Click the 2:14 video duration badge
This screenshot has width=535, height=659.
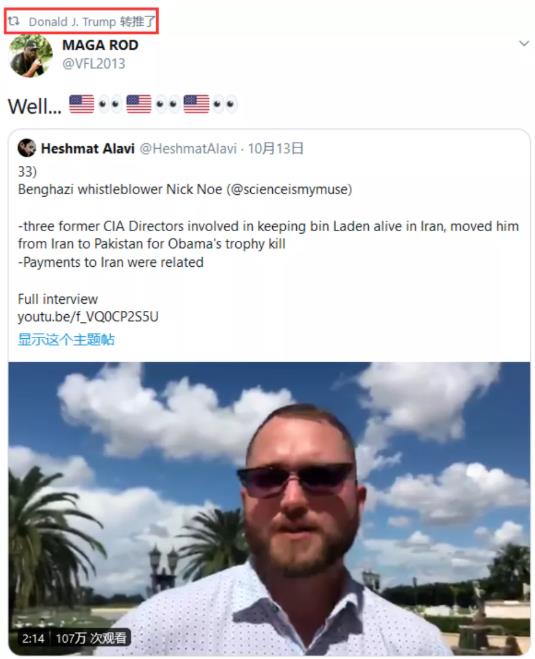tap(33, 638)
